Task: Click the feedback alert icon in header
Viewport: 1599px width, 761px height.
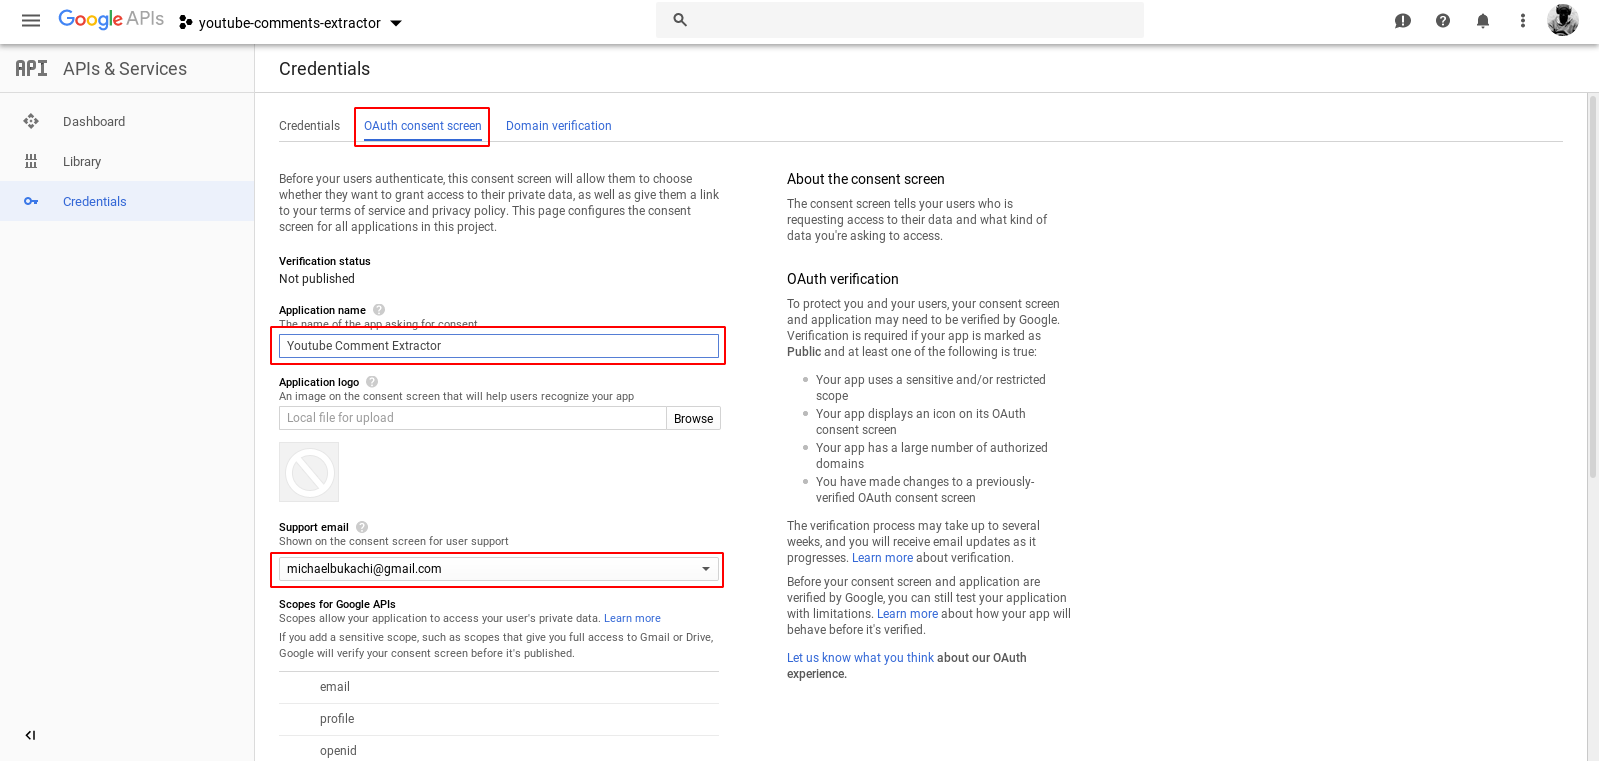Action: [1402, 21]
